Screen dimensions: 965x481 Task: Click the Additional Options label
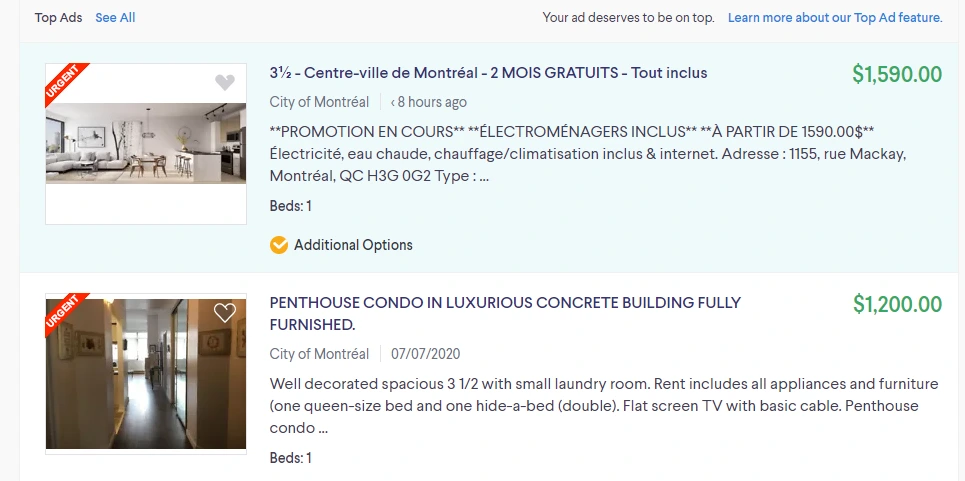353,245
